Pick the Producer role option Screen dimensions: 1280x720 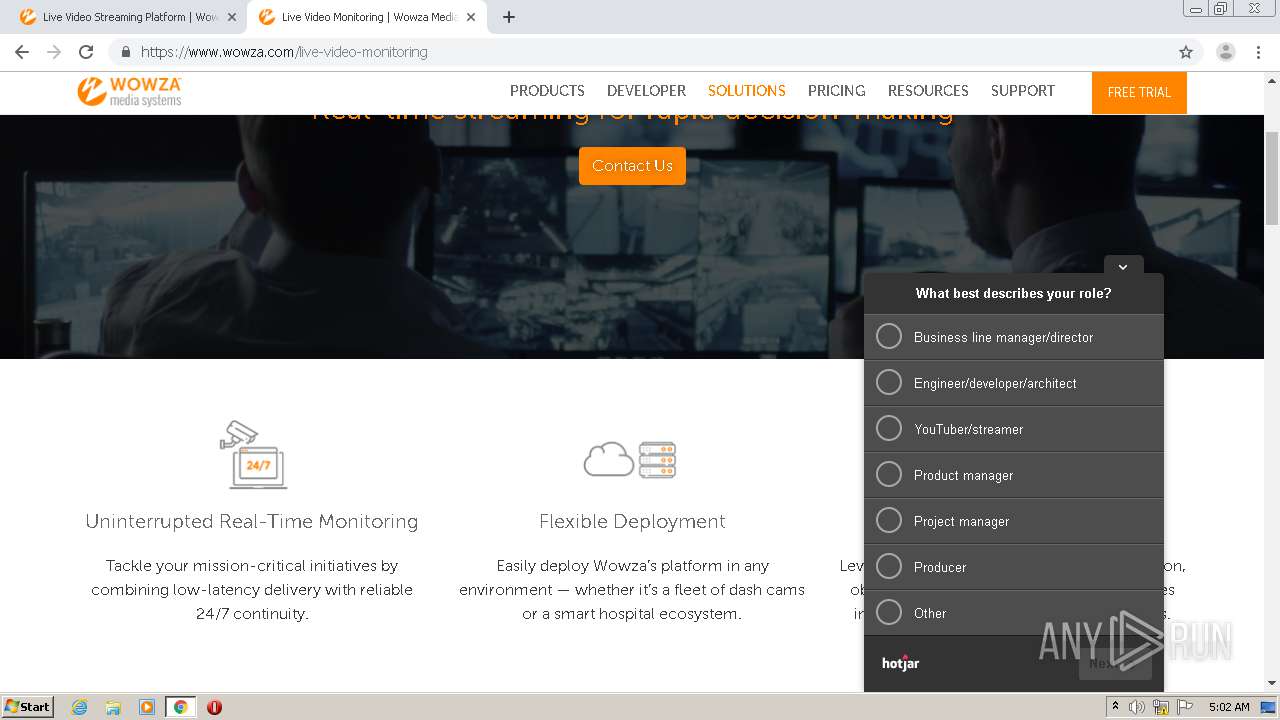[x=1014, y=567]
